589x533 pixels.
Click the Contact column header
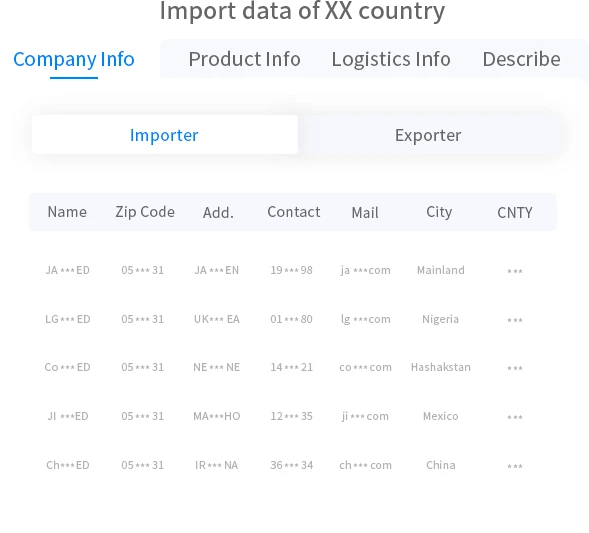[294, 212]
